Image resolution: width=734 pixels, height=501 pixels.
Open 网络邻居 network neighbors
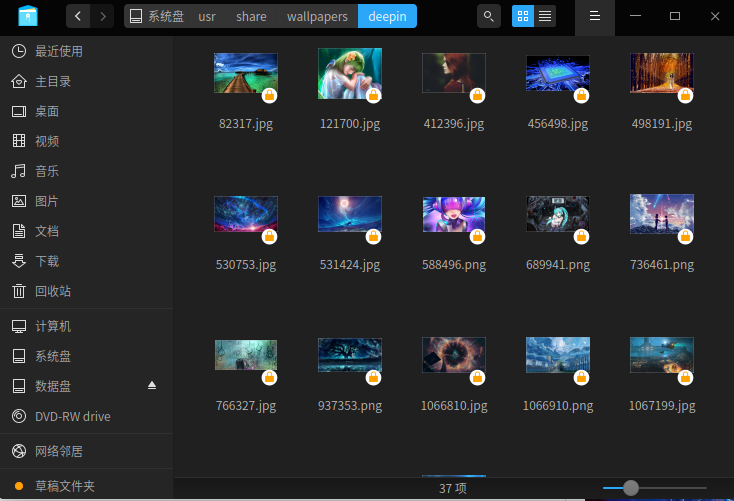point(87,451)
